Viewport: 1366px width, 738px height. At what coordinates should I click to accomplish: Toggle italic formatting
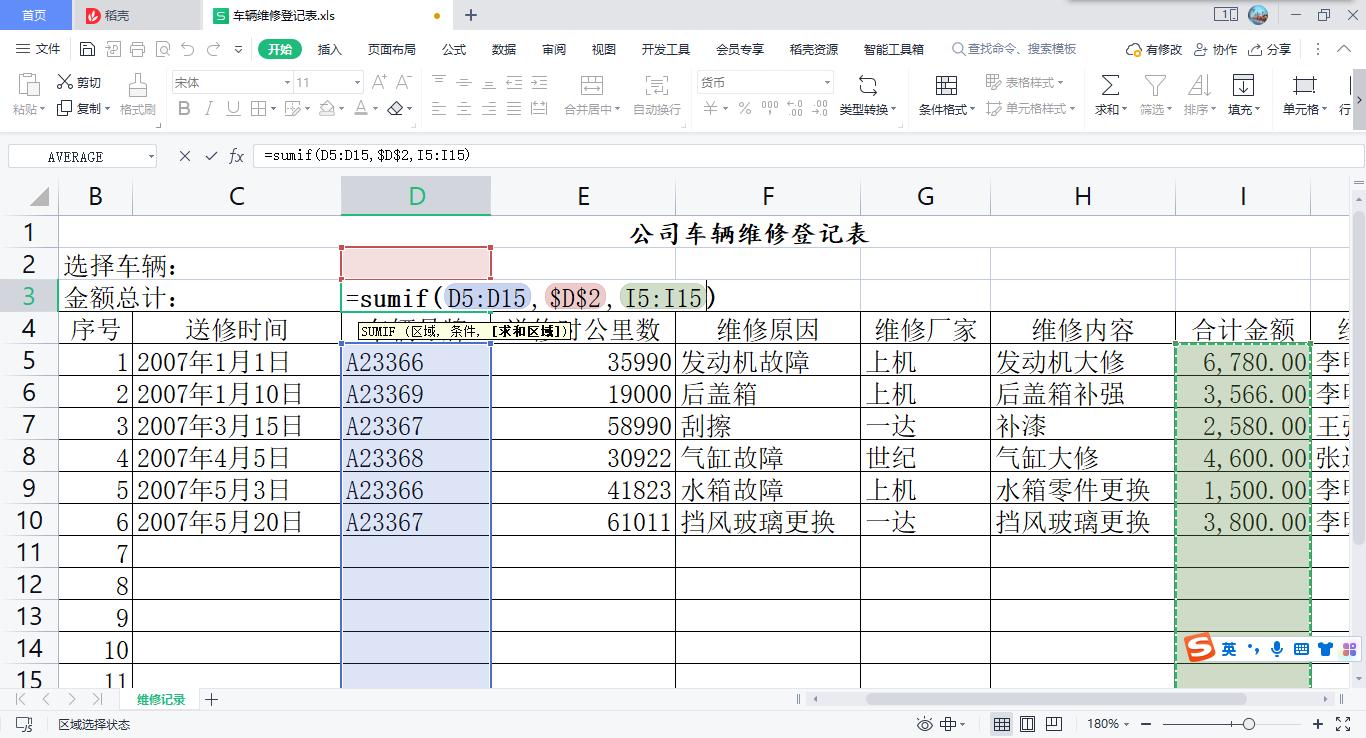[210, 109]
